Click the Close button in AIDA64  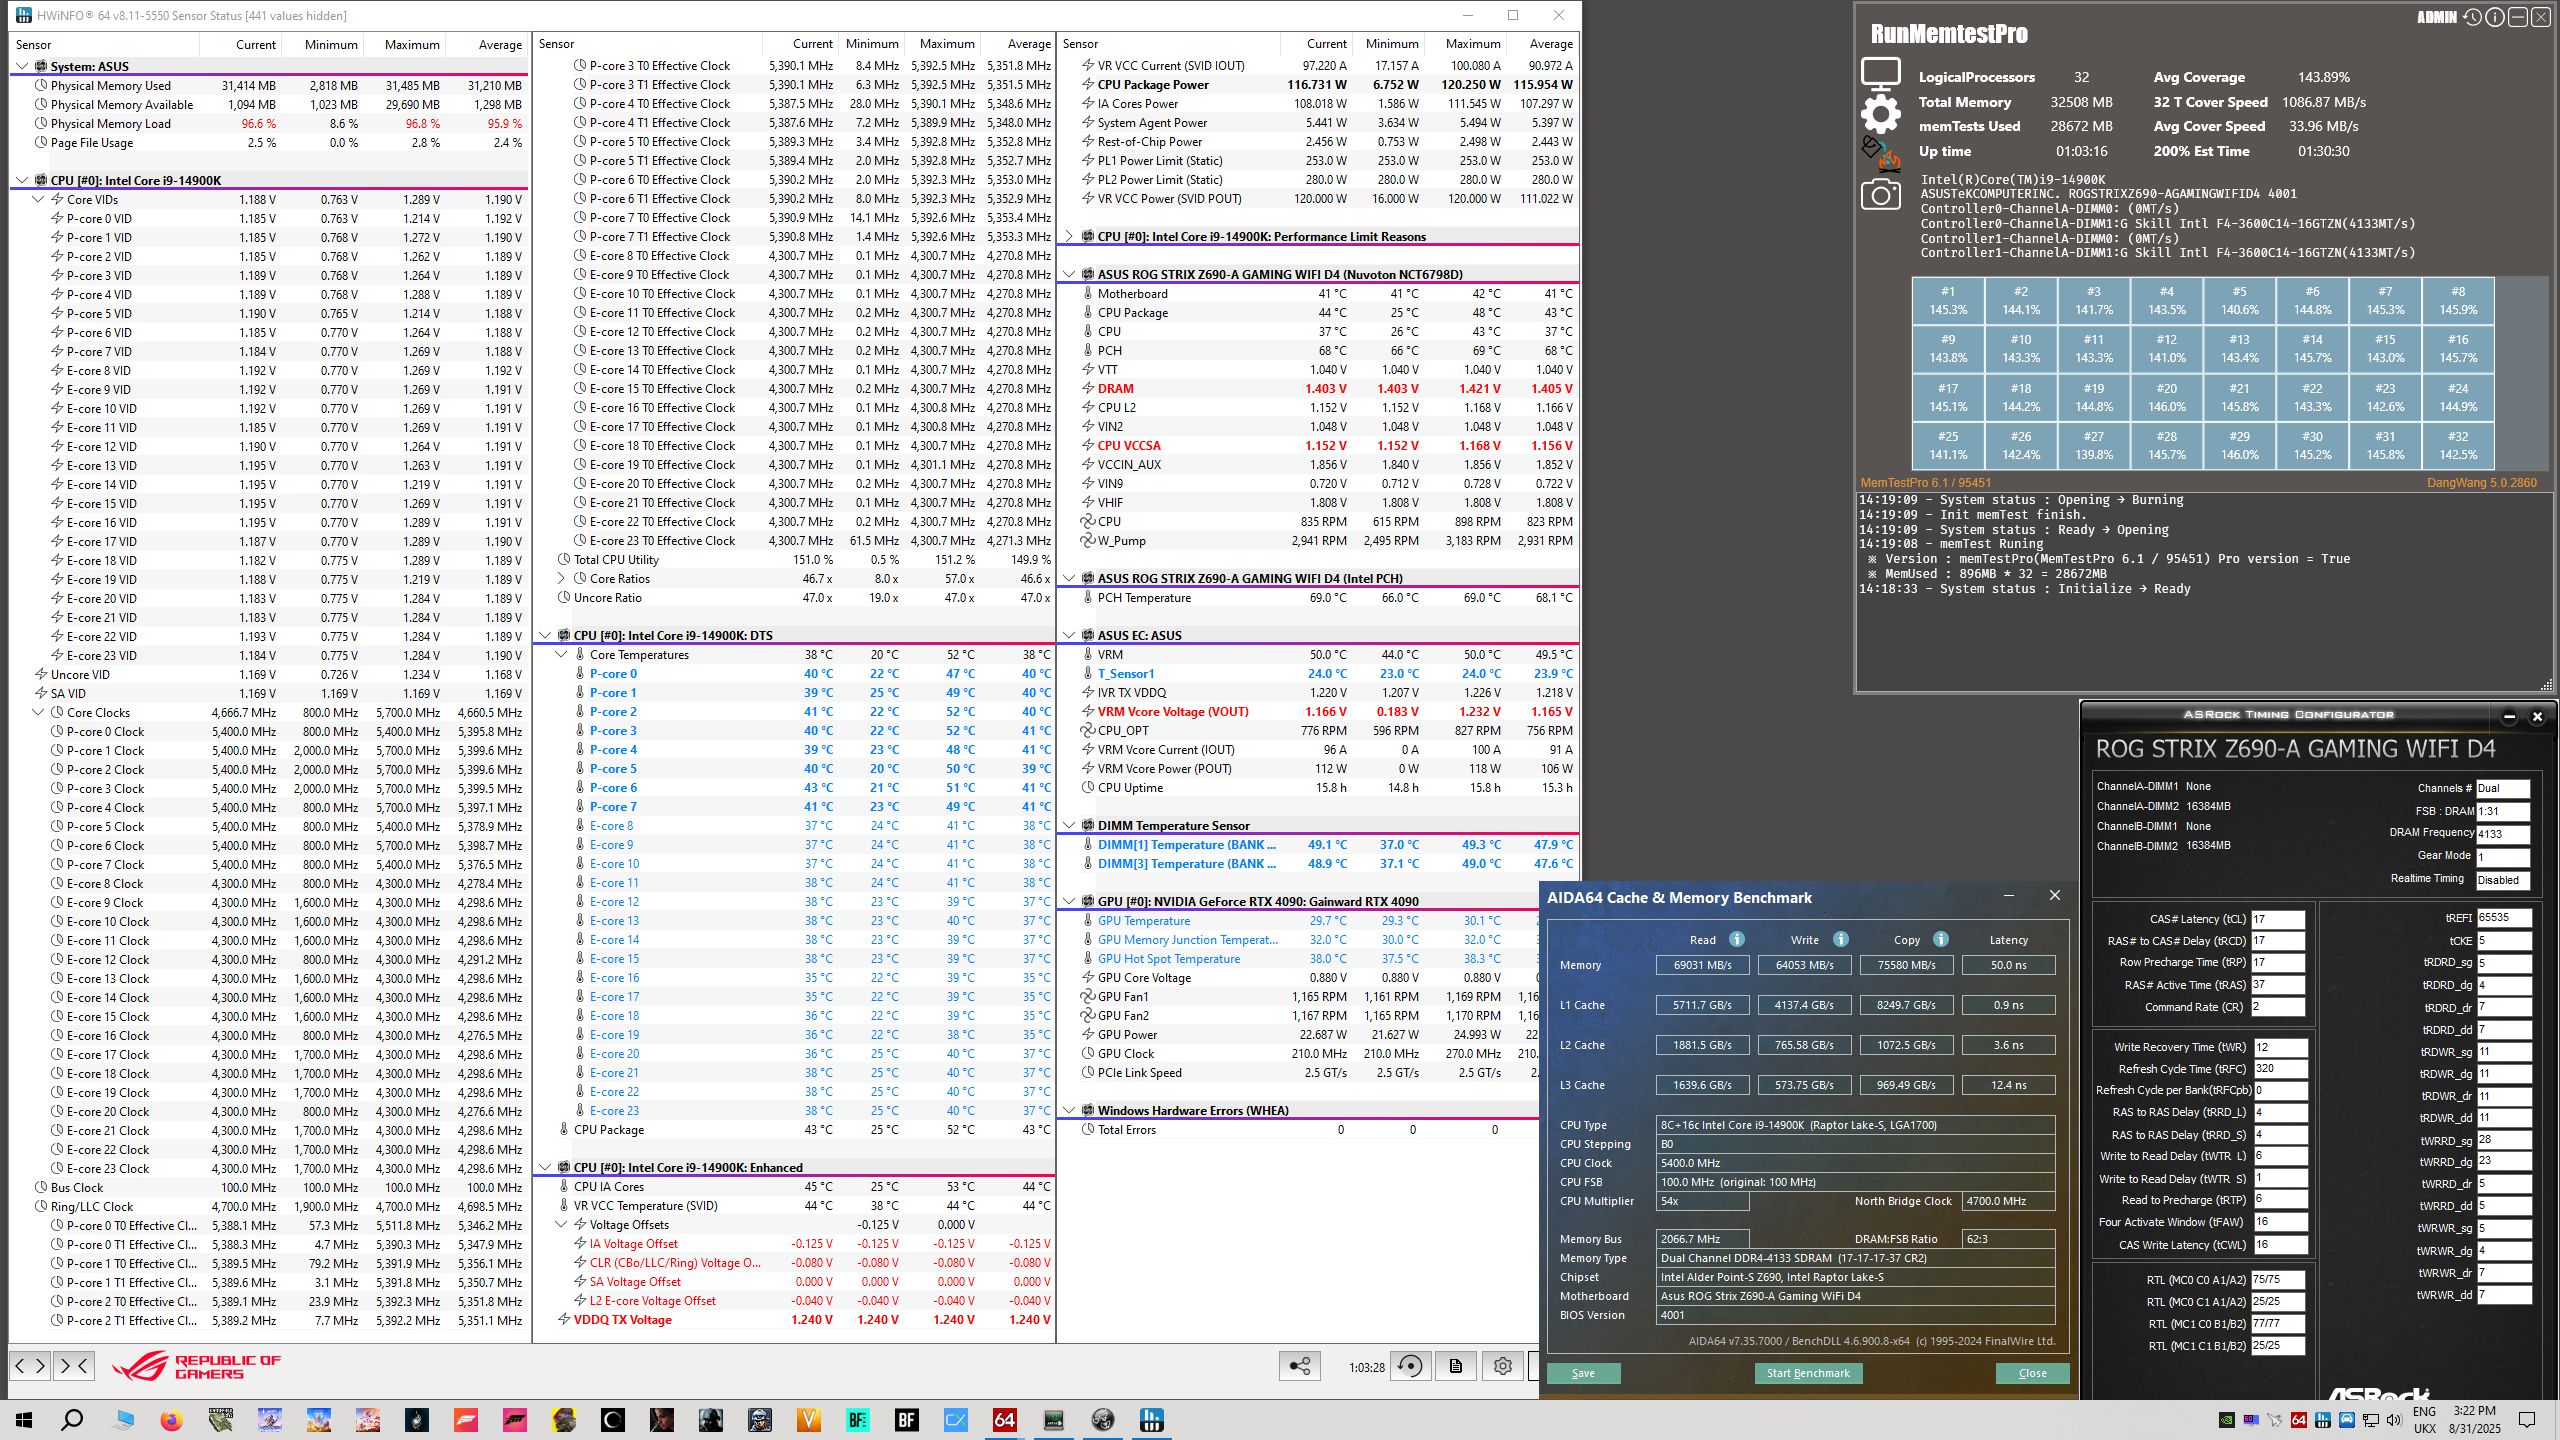pyautogui.click(x=2032, y=1373)
